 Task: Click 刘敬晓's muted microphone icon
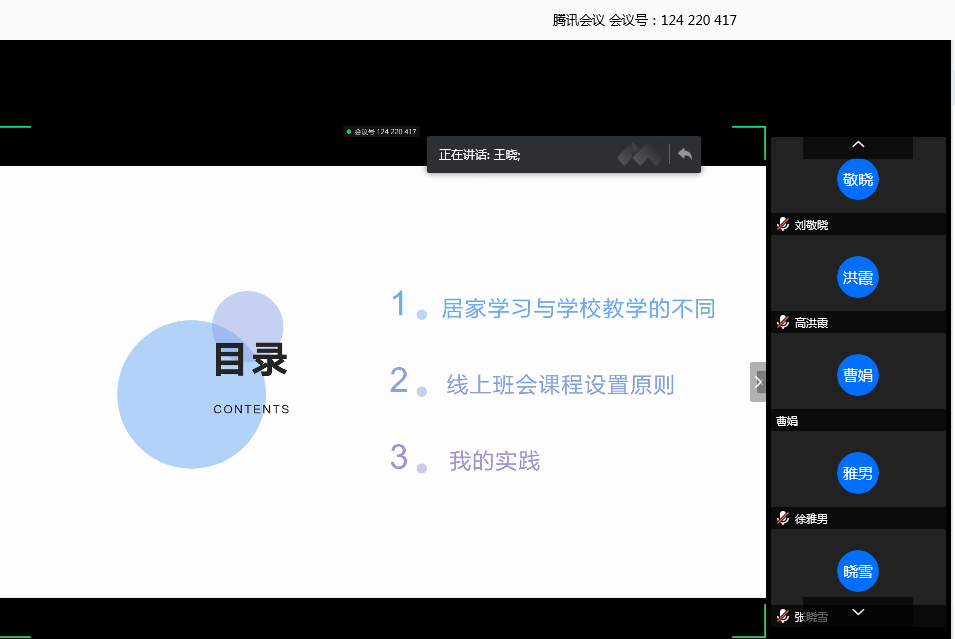[783, 225]
